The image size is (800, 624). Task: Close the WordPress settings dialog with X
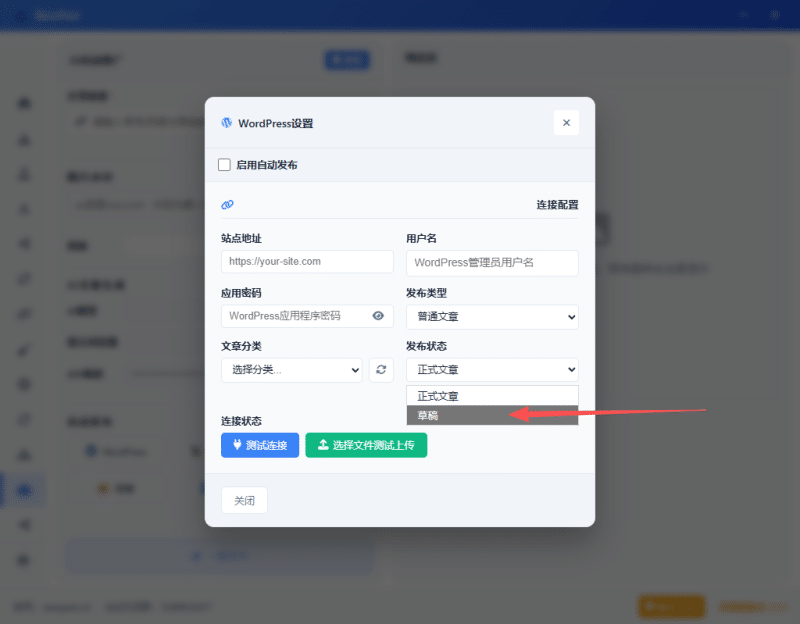pyautogui.click(x=566, y=123)
